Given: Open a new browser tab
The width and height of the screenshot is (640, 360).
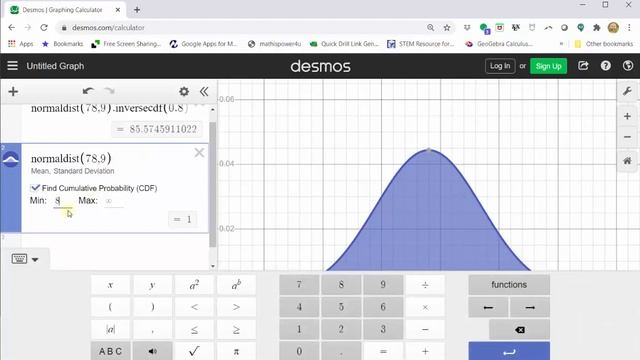Looking at the screenshot, I should (x=137, y=9).
